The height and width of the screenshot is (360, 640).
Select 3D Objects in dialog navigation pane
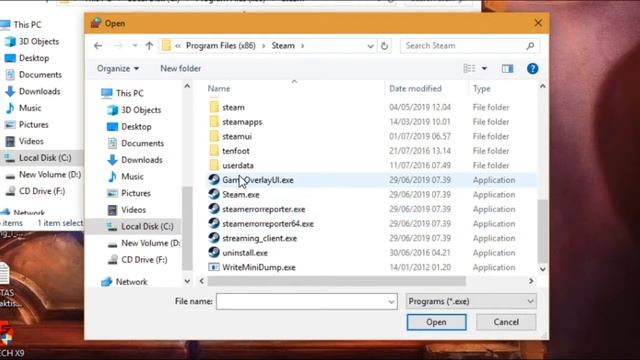coord(141,110)
